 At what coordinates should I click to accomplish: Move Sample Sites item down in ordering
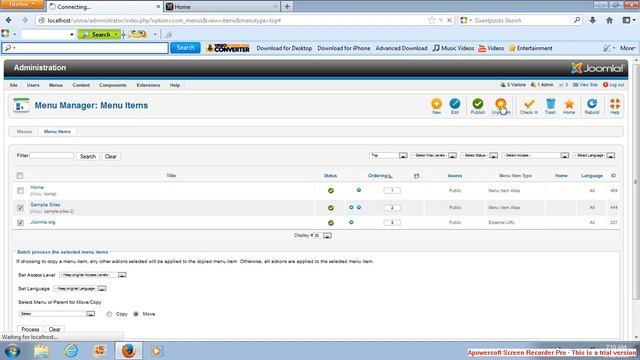pyautogui.click(x=359, y=207)
